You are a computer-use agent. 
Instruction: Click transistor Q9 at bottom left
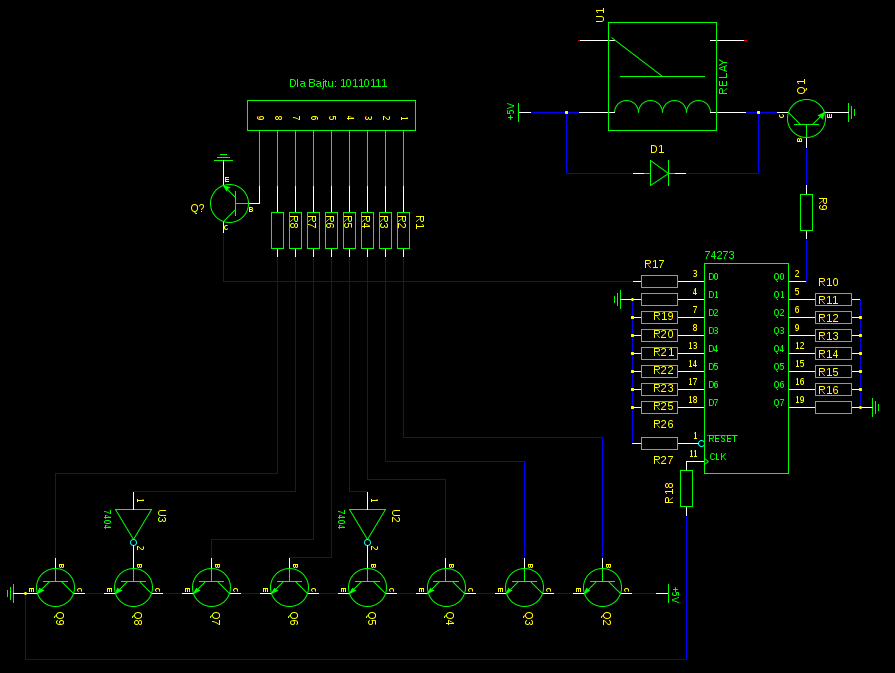[56, 588]
